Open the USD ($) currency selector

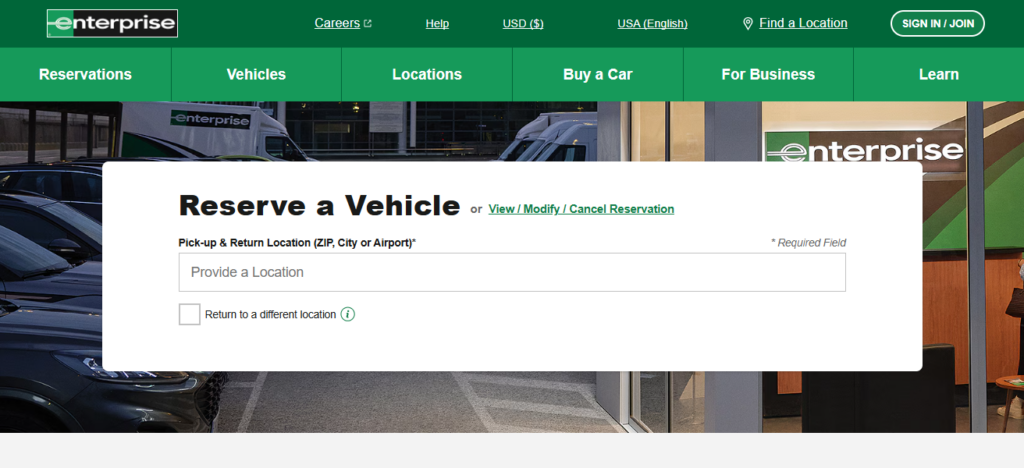point(523,23)
